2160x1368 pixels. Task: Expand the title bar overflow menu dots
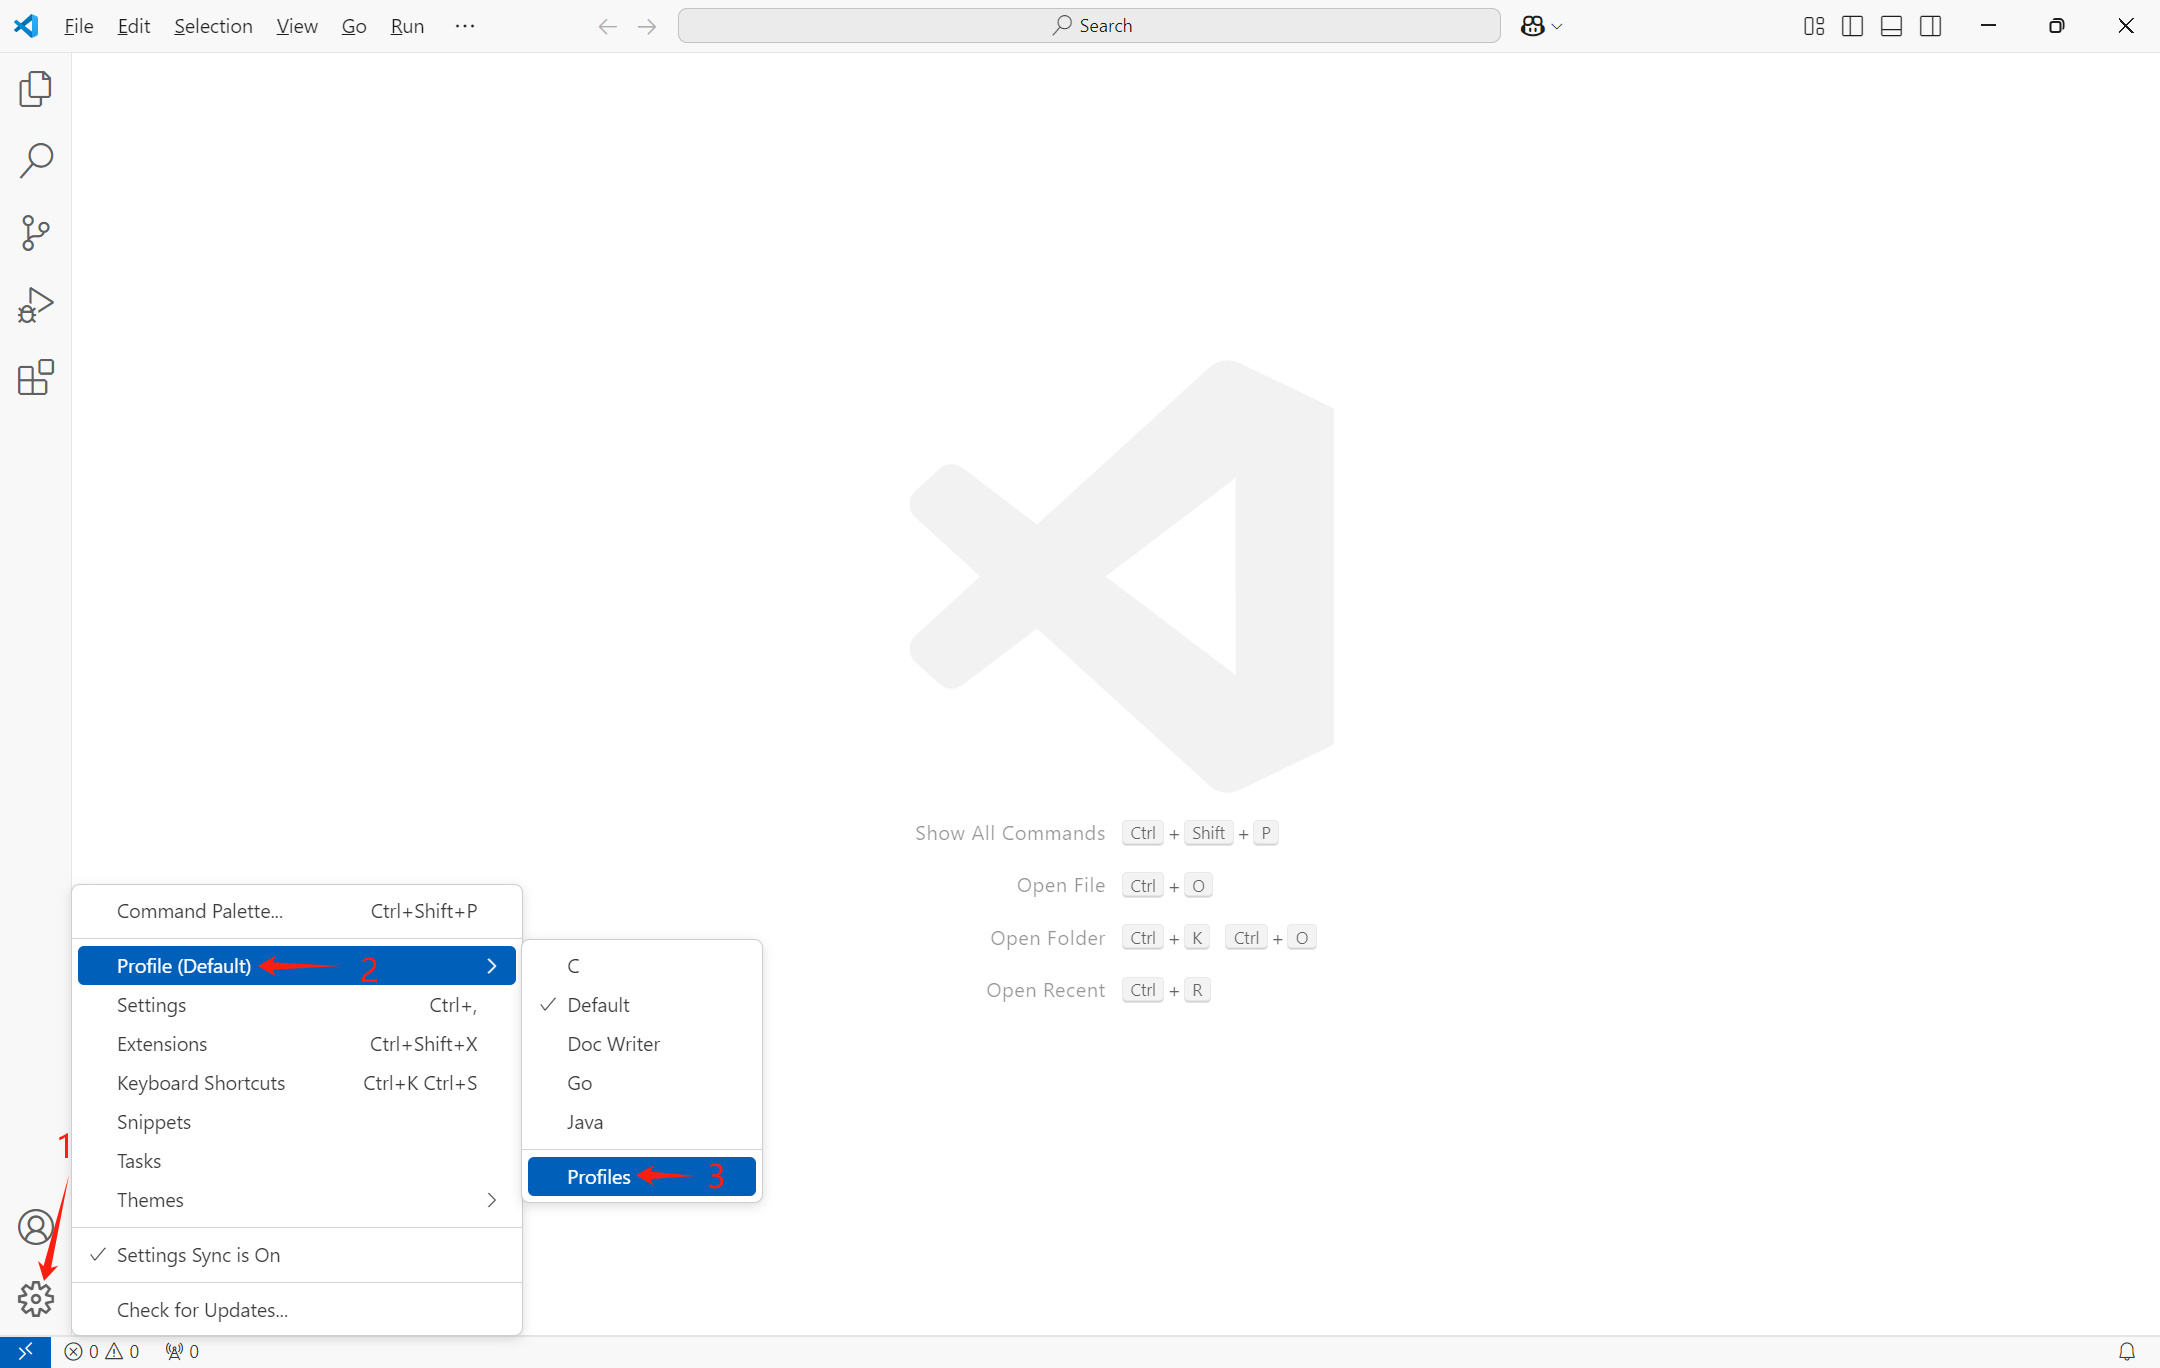pos(464,26)
